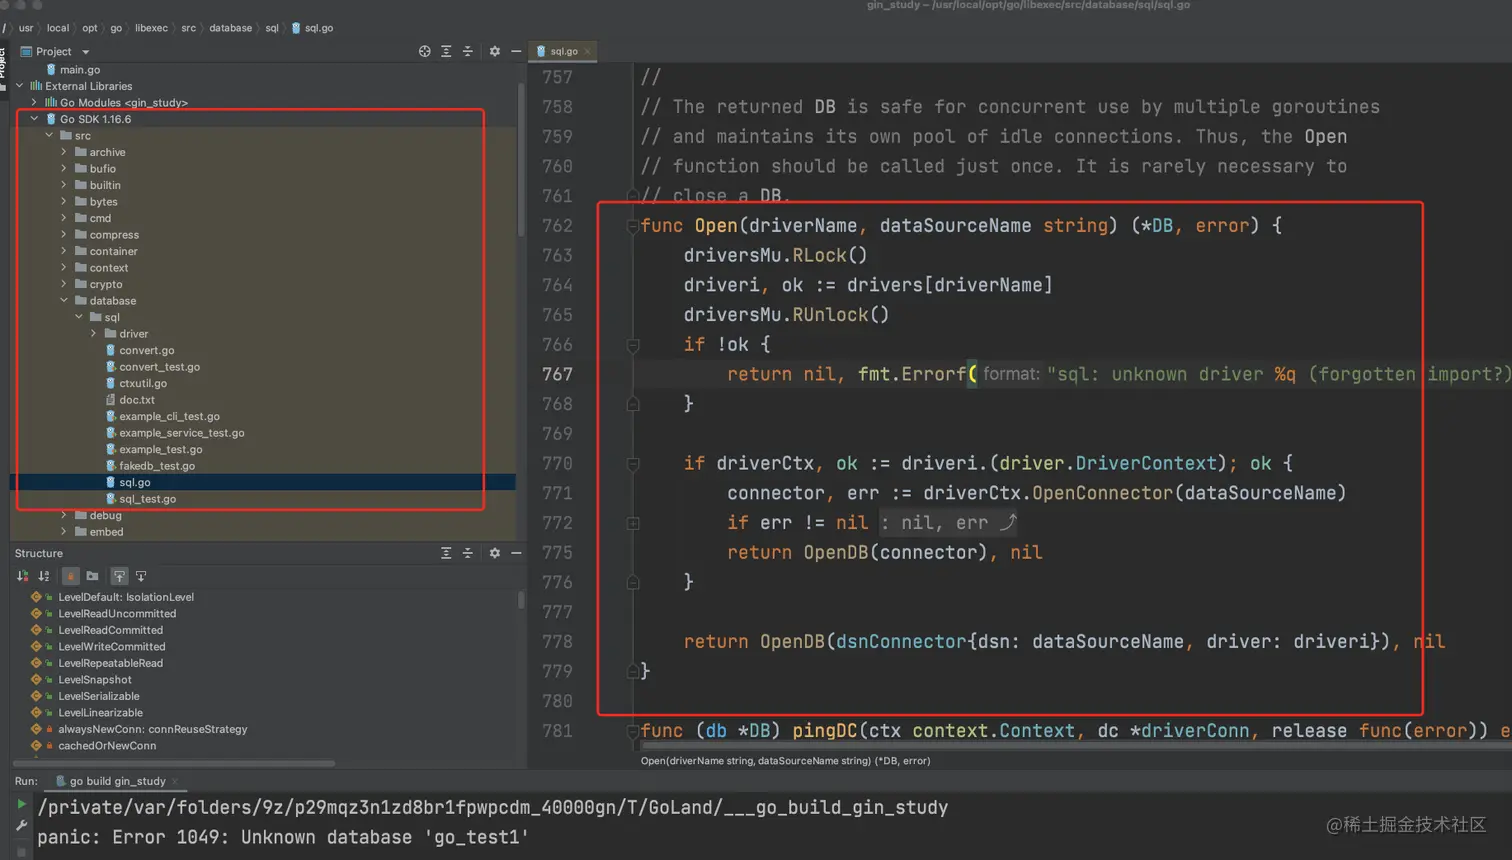Open the Structure panel gear options
The image size is (1512, 860).
click(495, 553)
